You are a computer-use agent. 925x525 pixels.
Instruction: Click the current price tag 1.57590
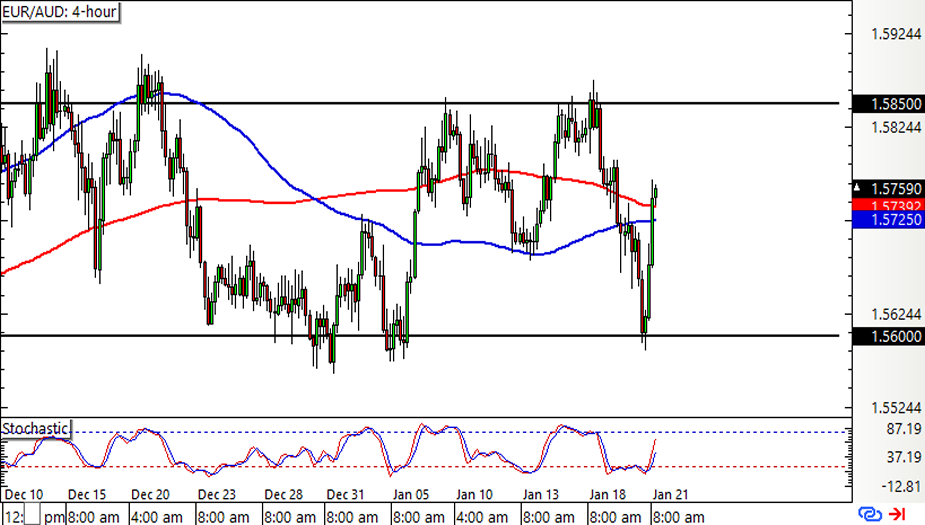pyautogui.click(x=888, y=189)
